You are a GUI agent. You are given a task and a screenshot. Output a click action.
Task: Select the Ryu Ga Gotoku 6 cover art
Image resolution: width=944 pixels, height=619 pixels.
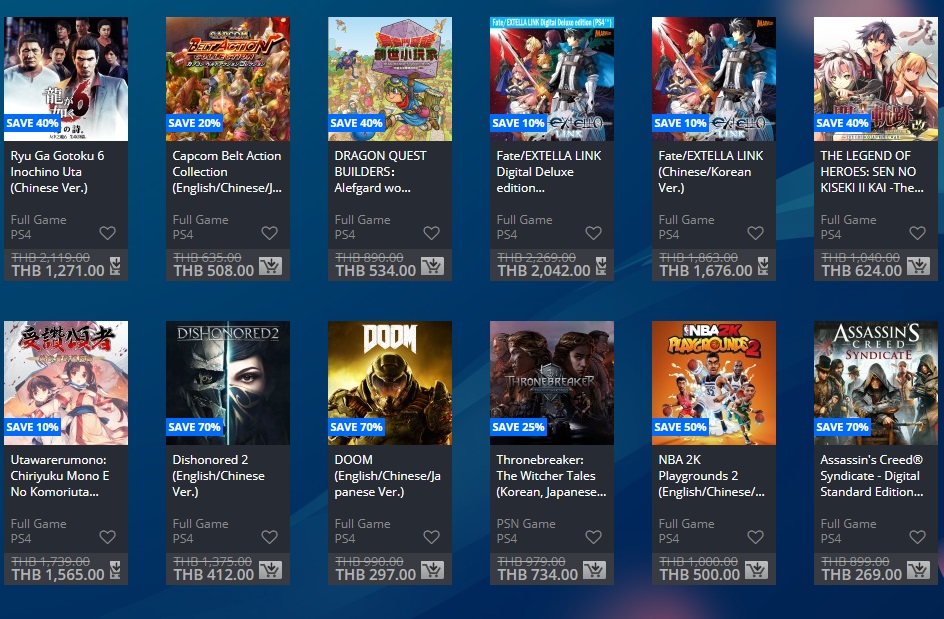pyautogui.click(x=66, y=79)
